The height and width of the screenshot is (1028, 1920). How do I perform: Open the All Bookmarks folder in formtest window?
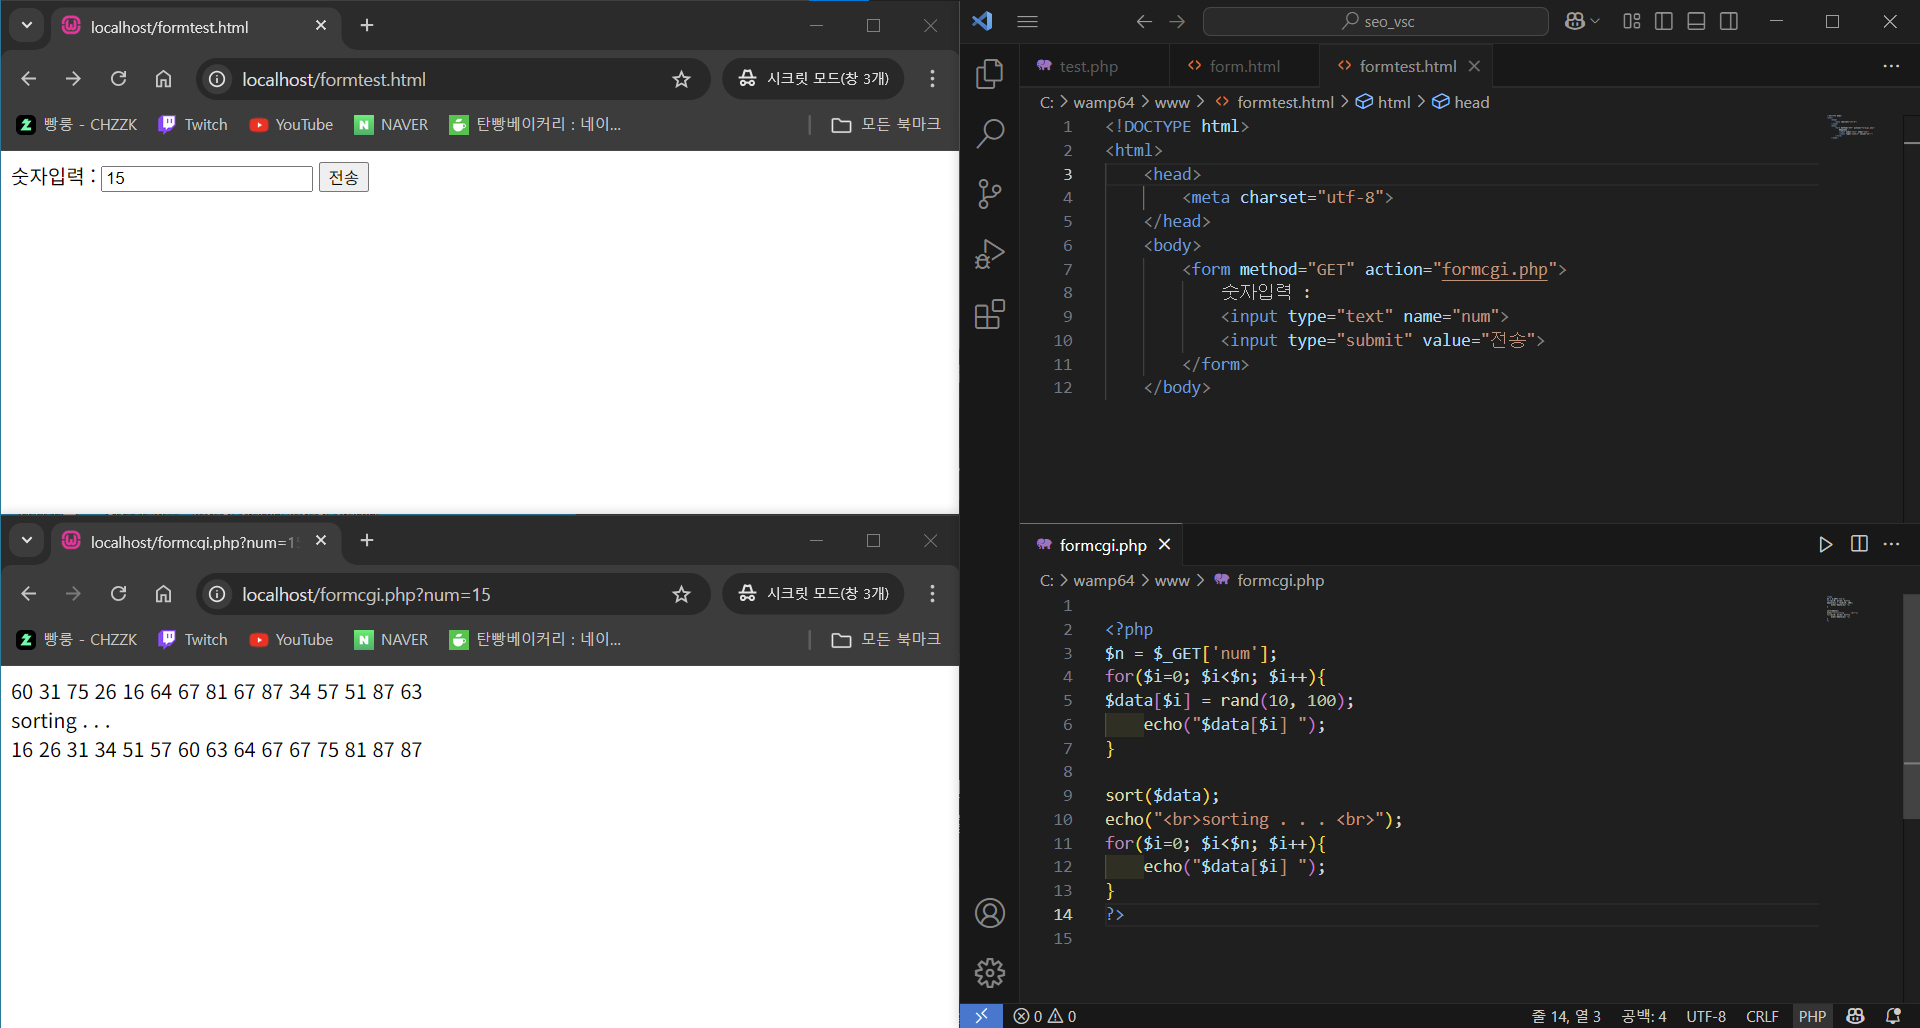(x=886, y=124)
